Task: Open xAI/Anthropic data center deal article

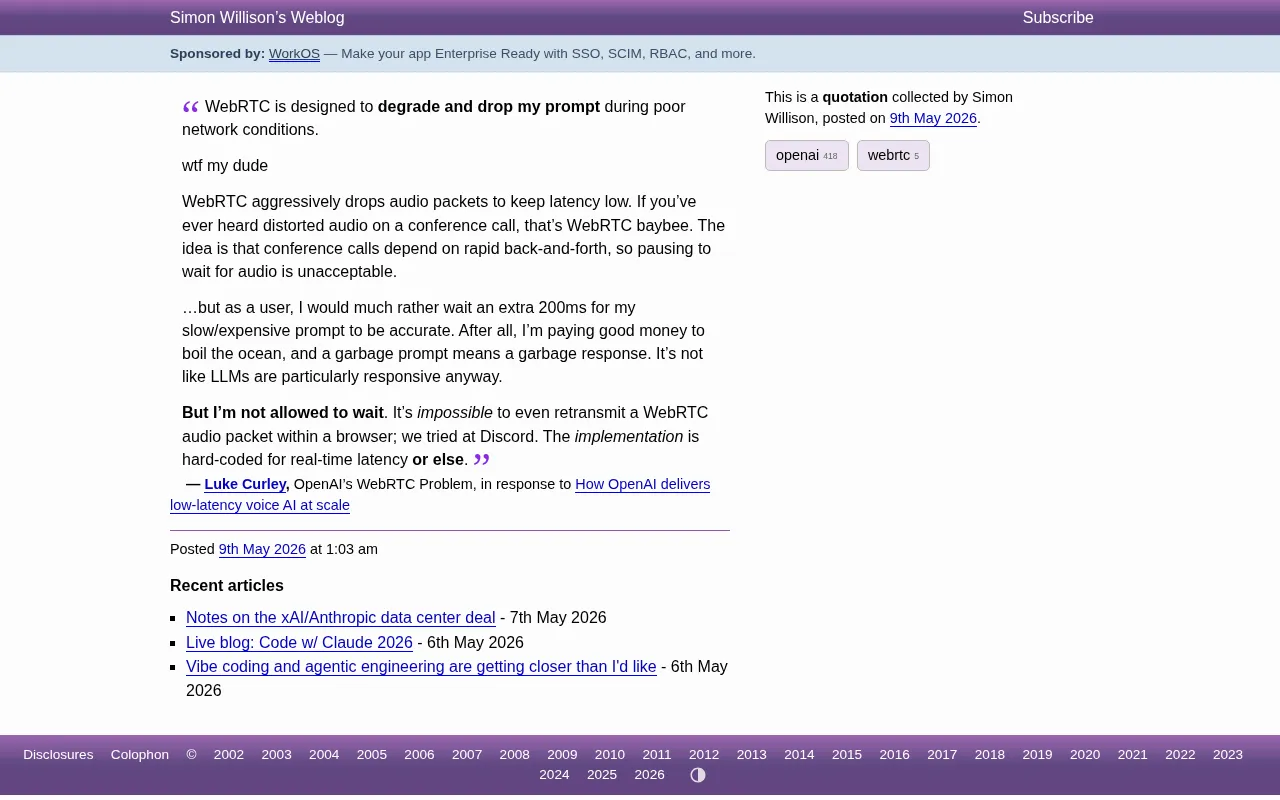Action: pos(340,618)
